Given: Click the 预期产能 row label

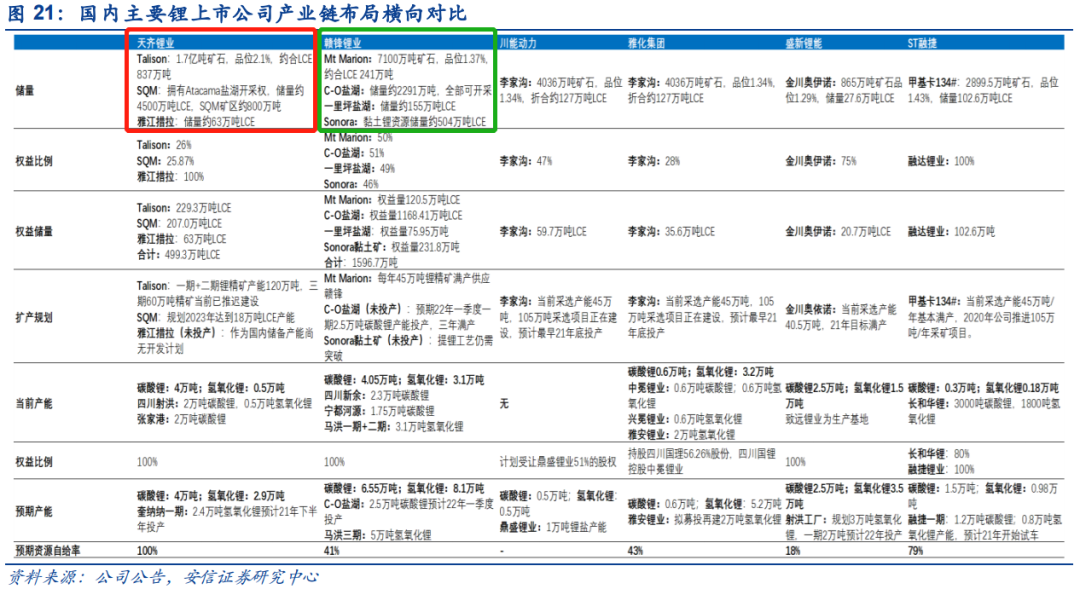Looking at the screenshot, I should pyautogui.click(x=34, y=512).
